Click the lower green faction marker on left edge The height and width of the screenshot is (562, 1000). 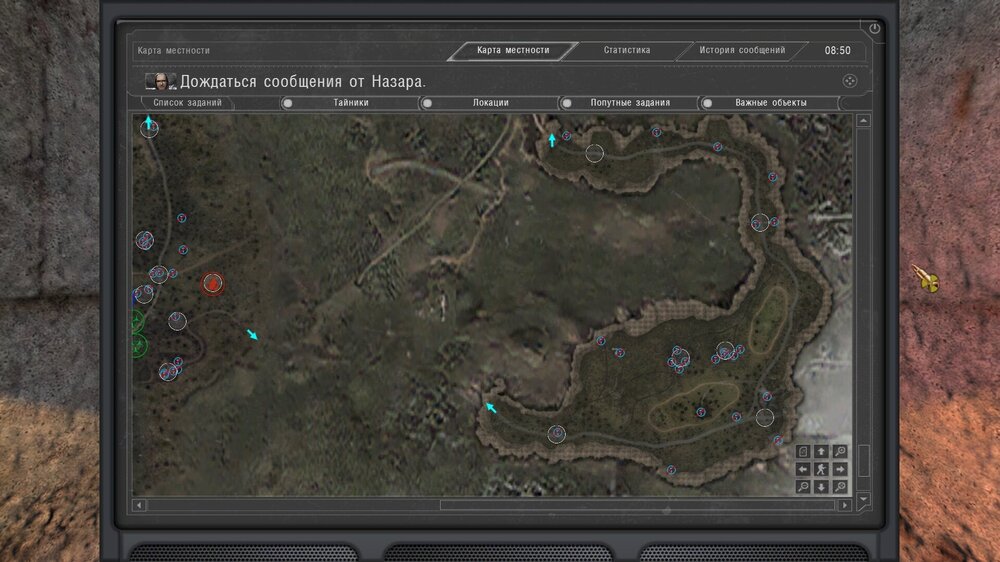138,346
